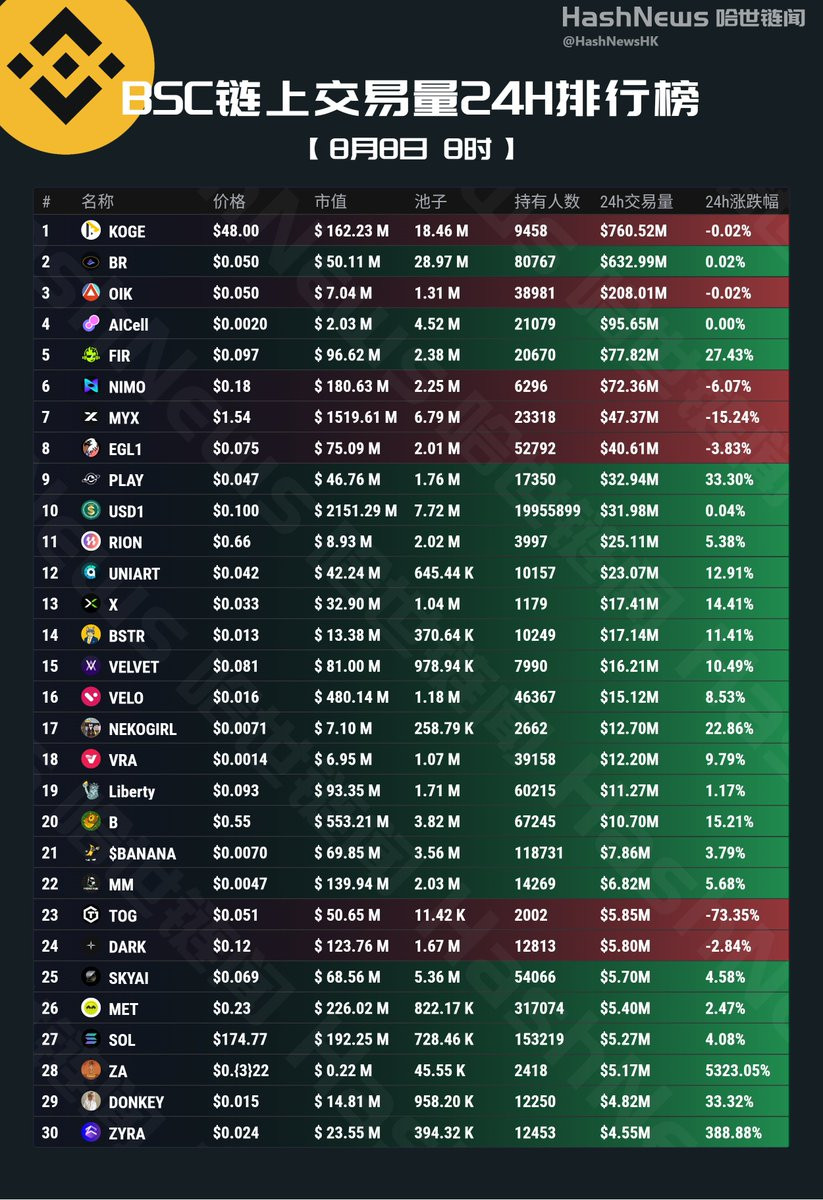Click the KOGE token icon
Screen dimensions: 823x1200
click(x=91, y=230)
